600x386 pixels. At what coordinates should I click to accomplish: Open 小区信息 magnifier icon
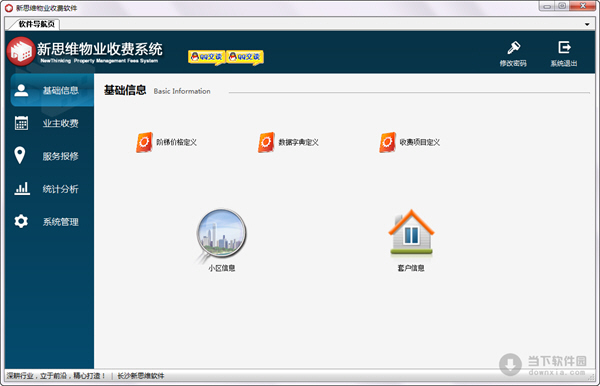tap(221, 236)
